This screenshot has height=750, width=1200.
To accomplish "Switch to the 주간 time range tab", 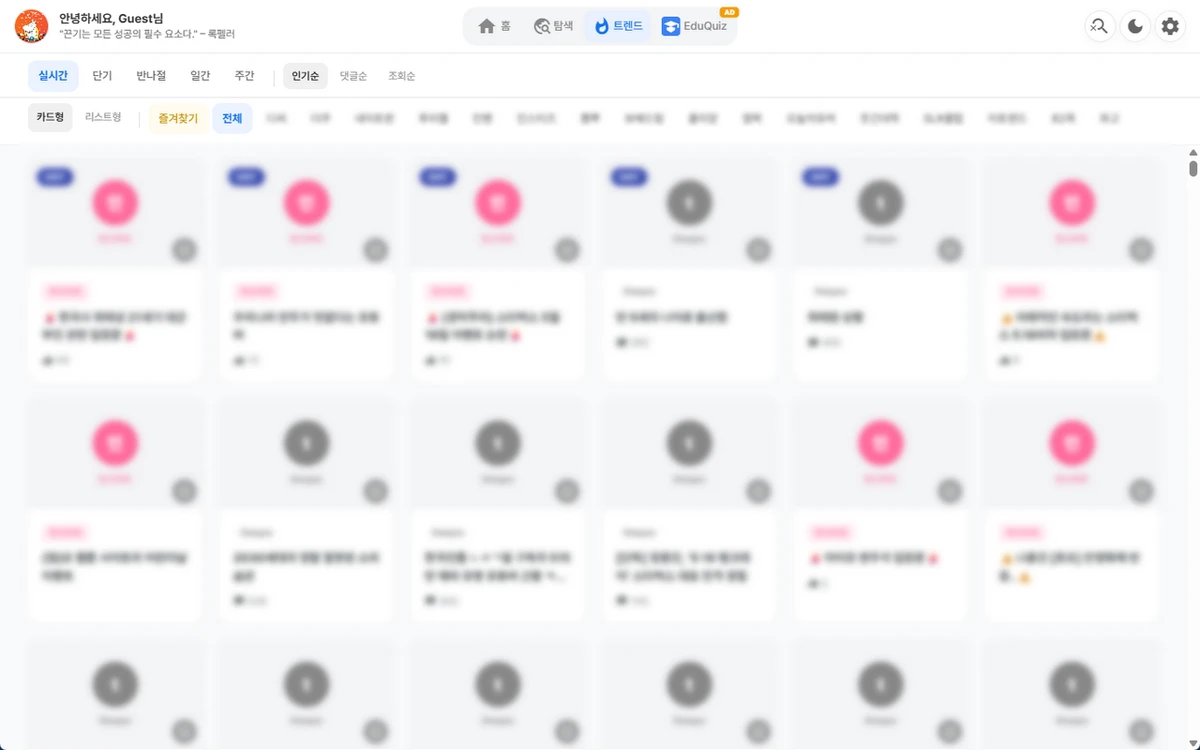I will click(244, 76).
